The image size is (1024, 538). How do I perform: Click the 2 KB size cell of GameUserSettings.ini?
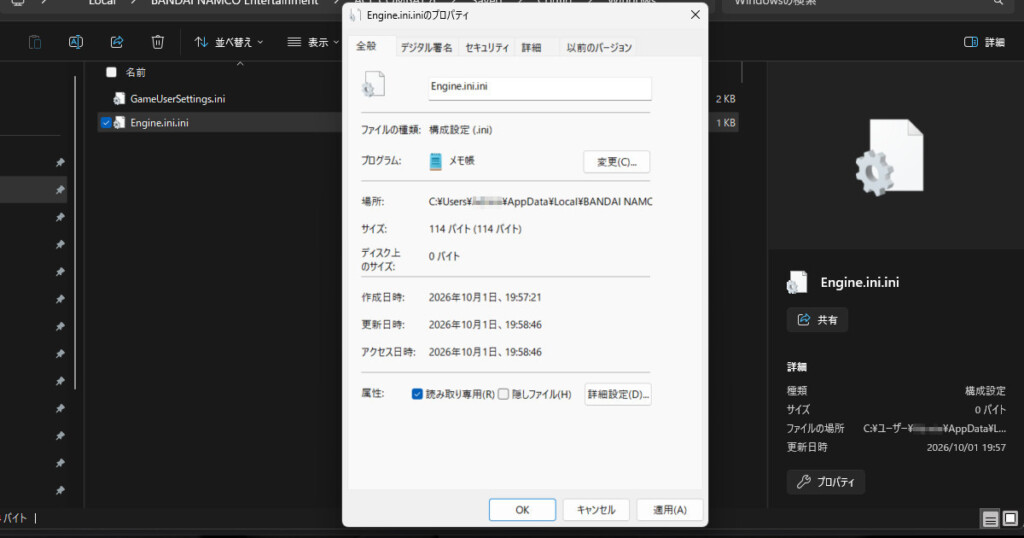point(726,99)
